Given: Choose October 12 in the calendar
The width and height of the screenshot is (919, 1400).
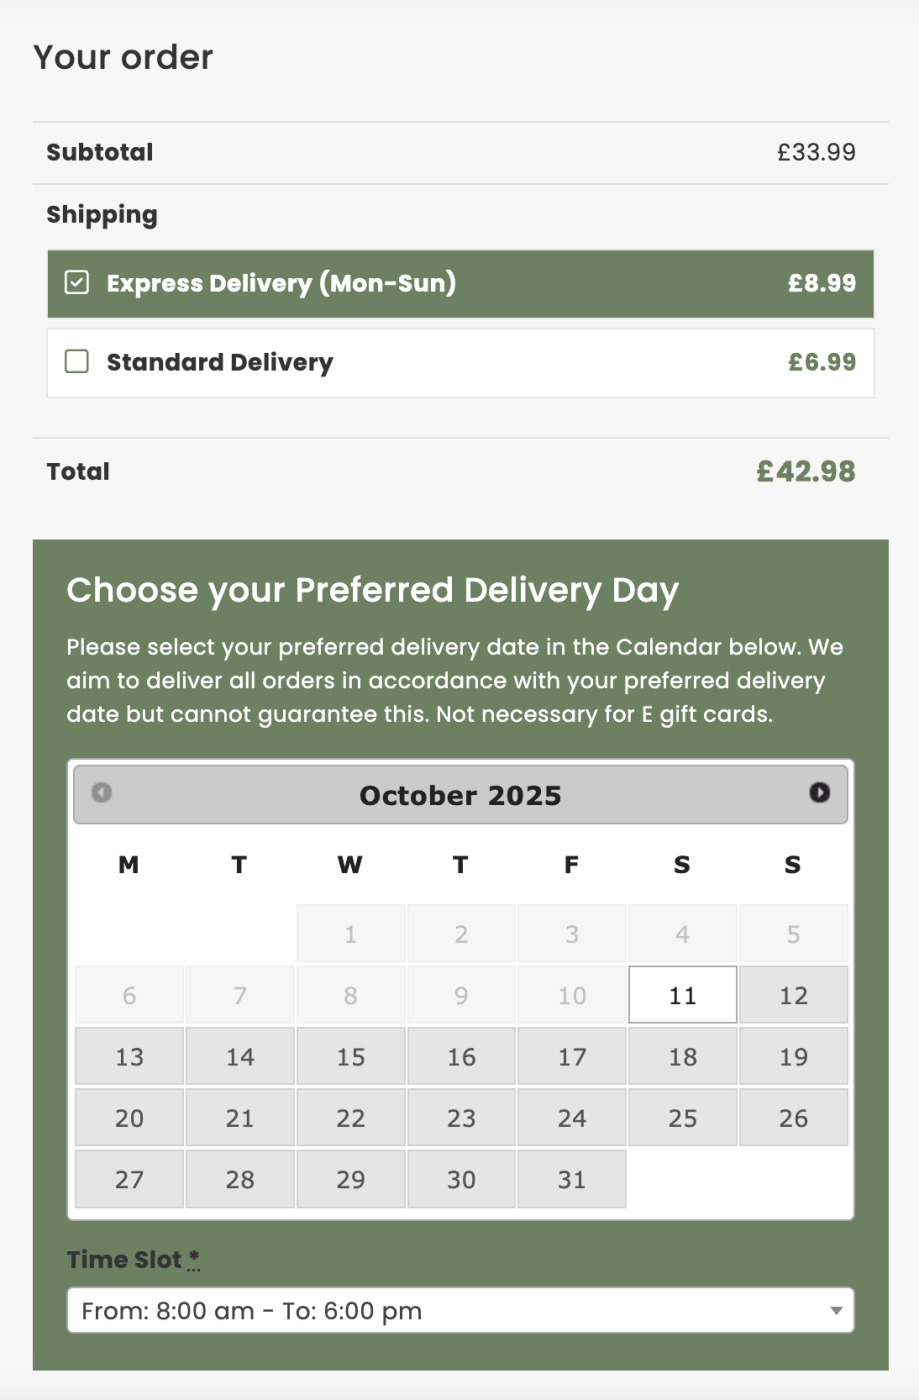Looking at the screenshot, I should [793, 995].
